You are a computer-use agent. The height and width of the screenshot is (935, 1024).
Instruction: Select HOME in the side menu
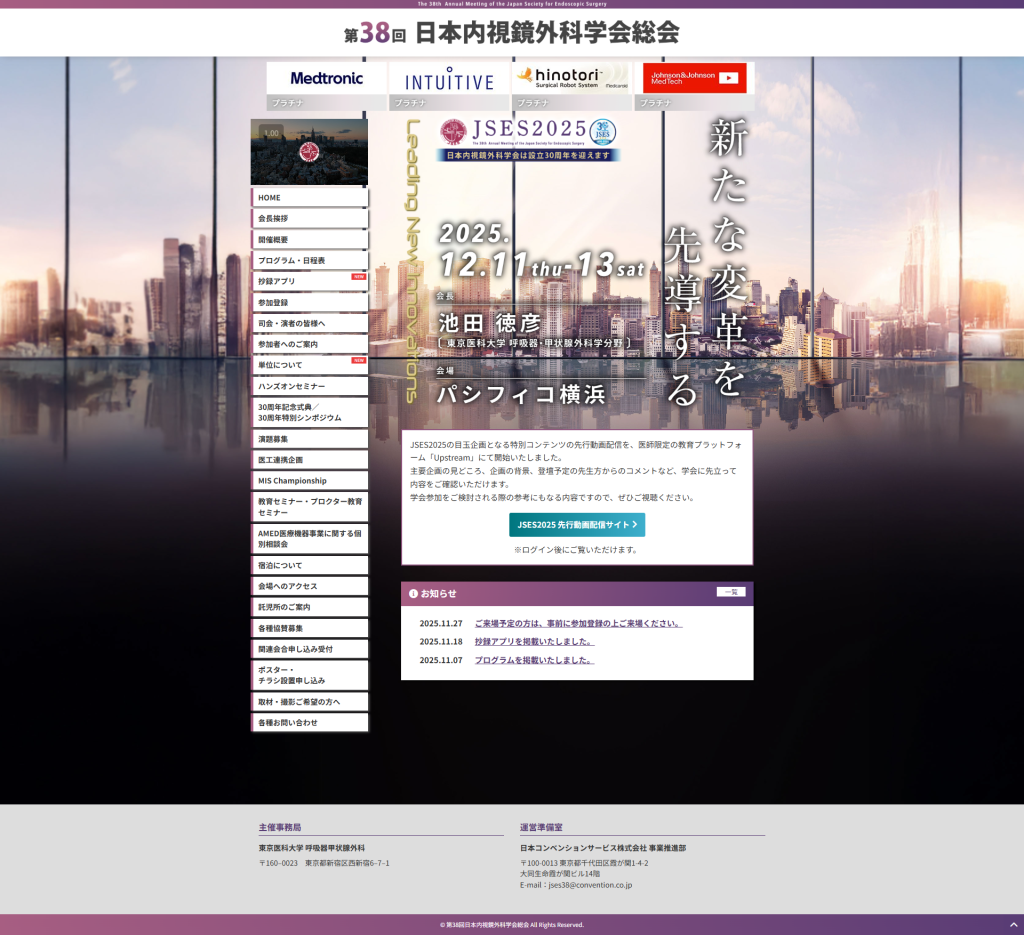(x=309, y=197)
